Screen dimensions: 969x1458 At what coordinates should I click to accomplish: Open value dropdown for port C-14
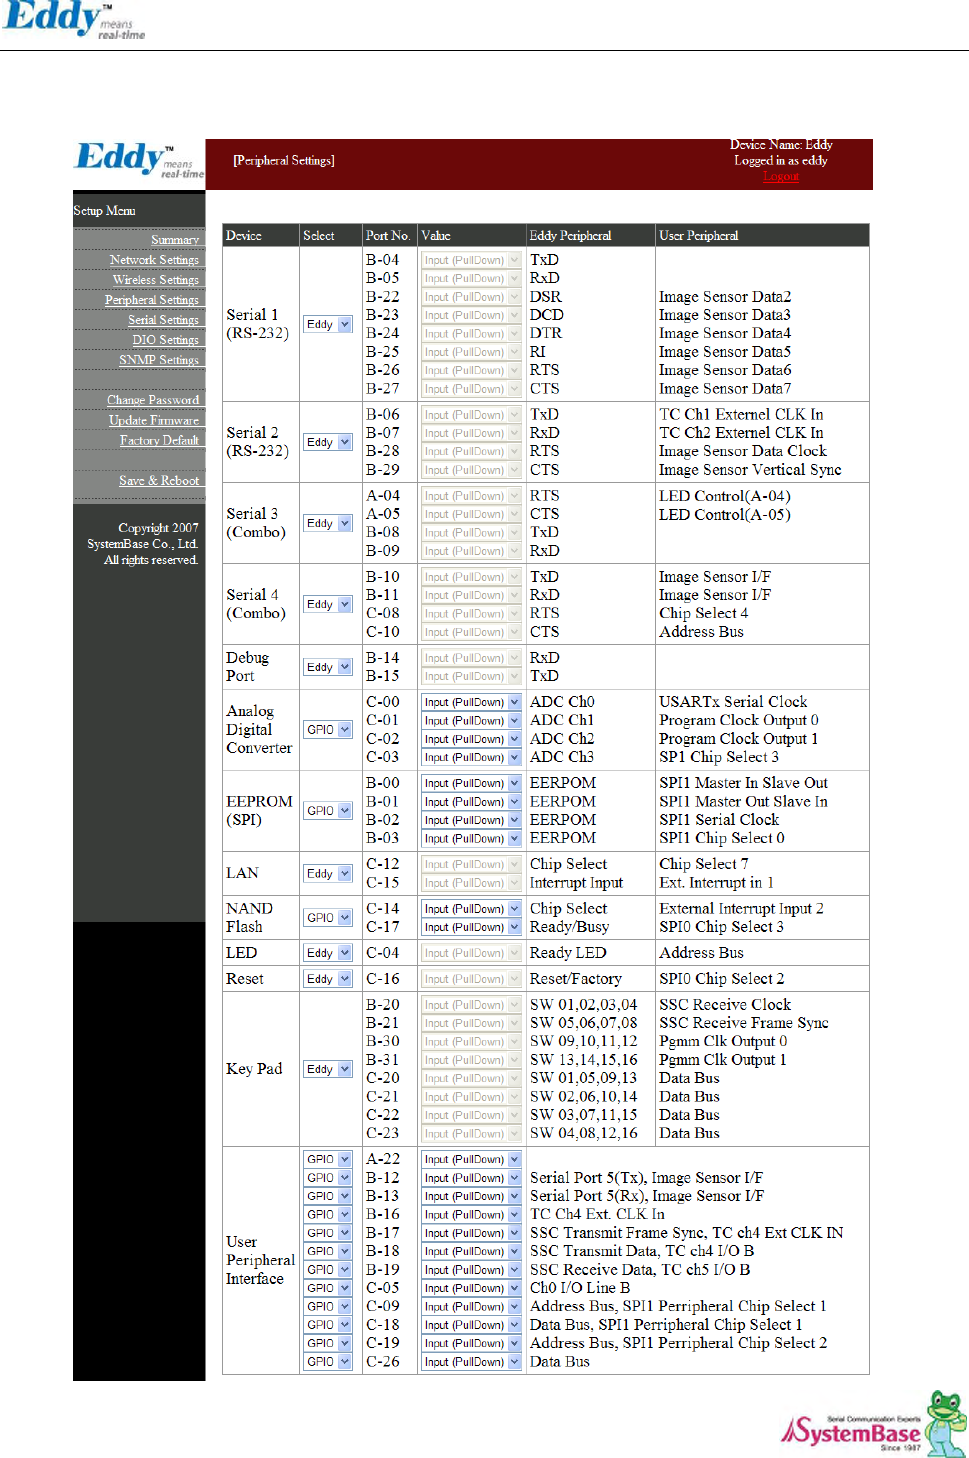[x=471, y=909]
